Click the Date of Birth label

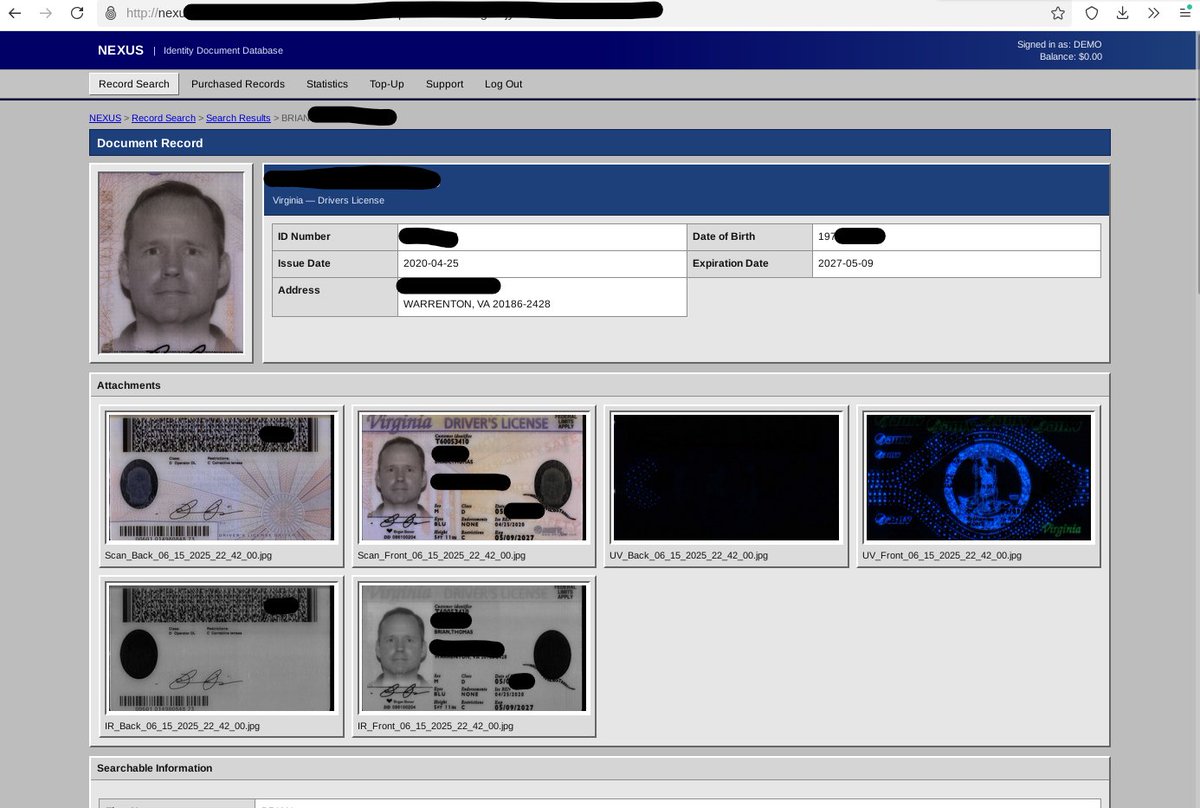coord(724,237)
